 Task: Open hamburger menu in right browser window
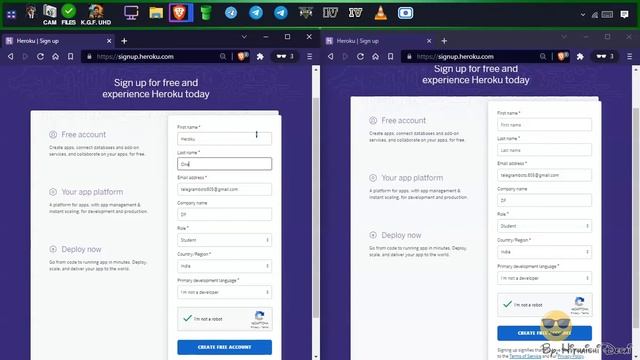pos(629,56)
